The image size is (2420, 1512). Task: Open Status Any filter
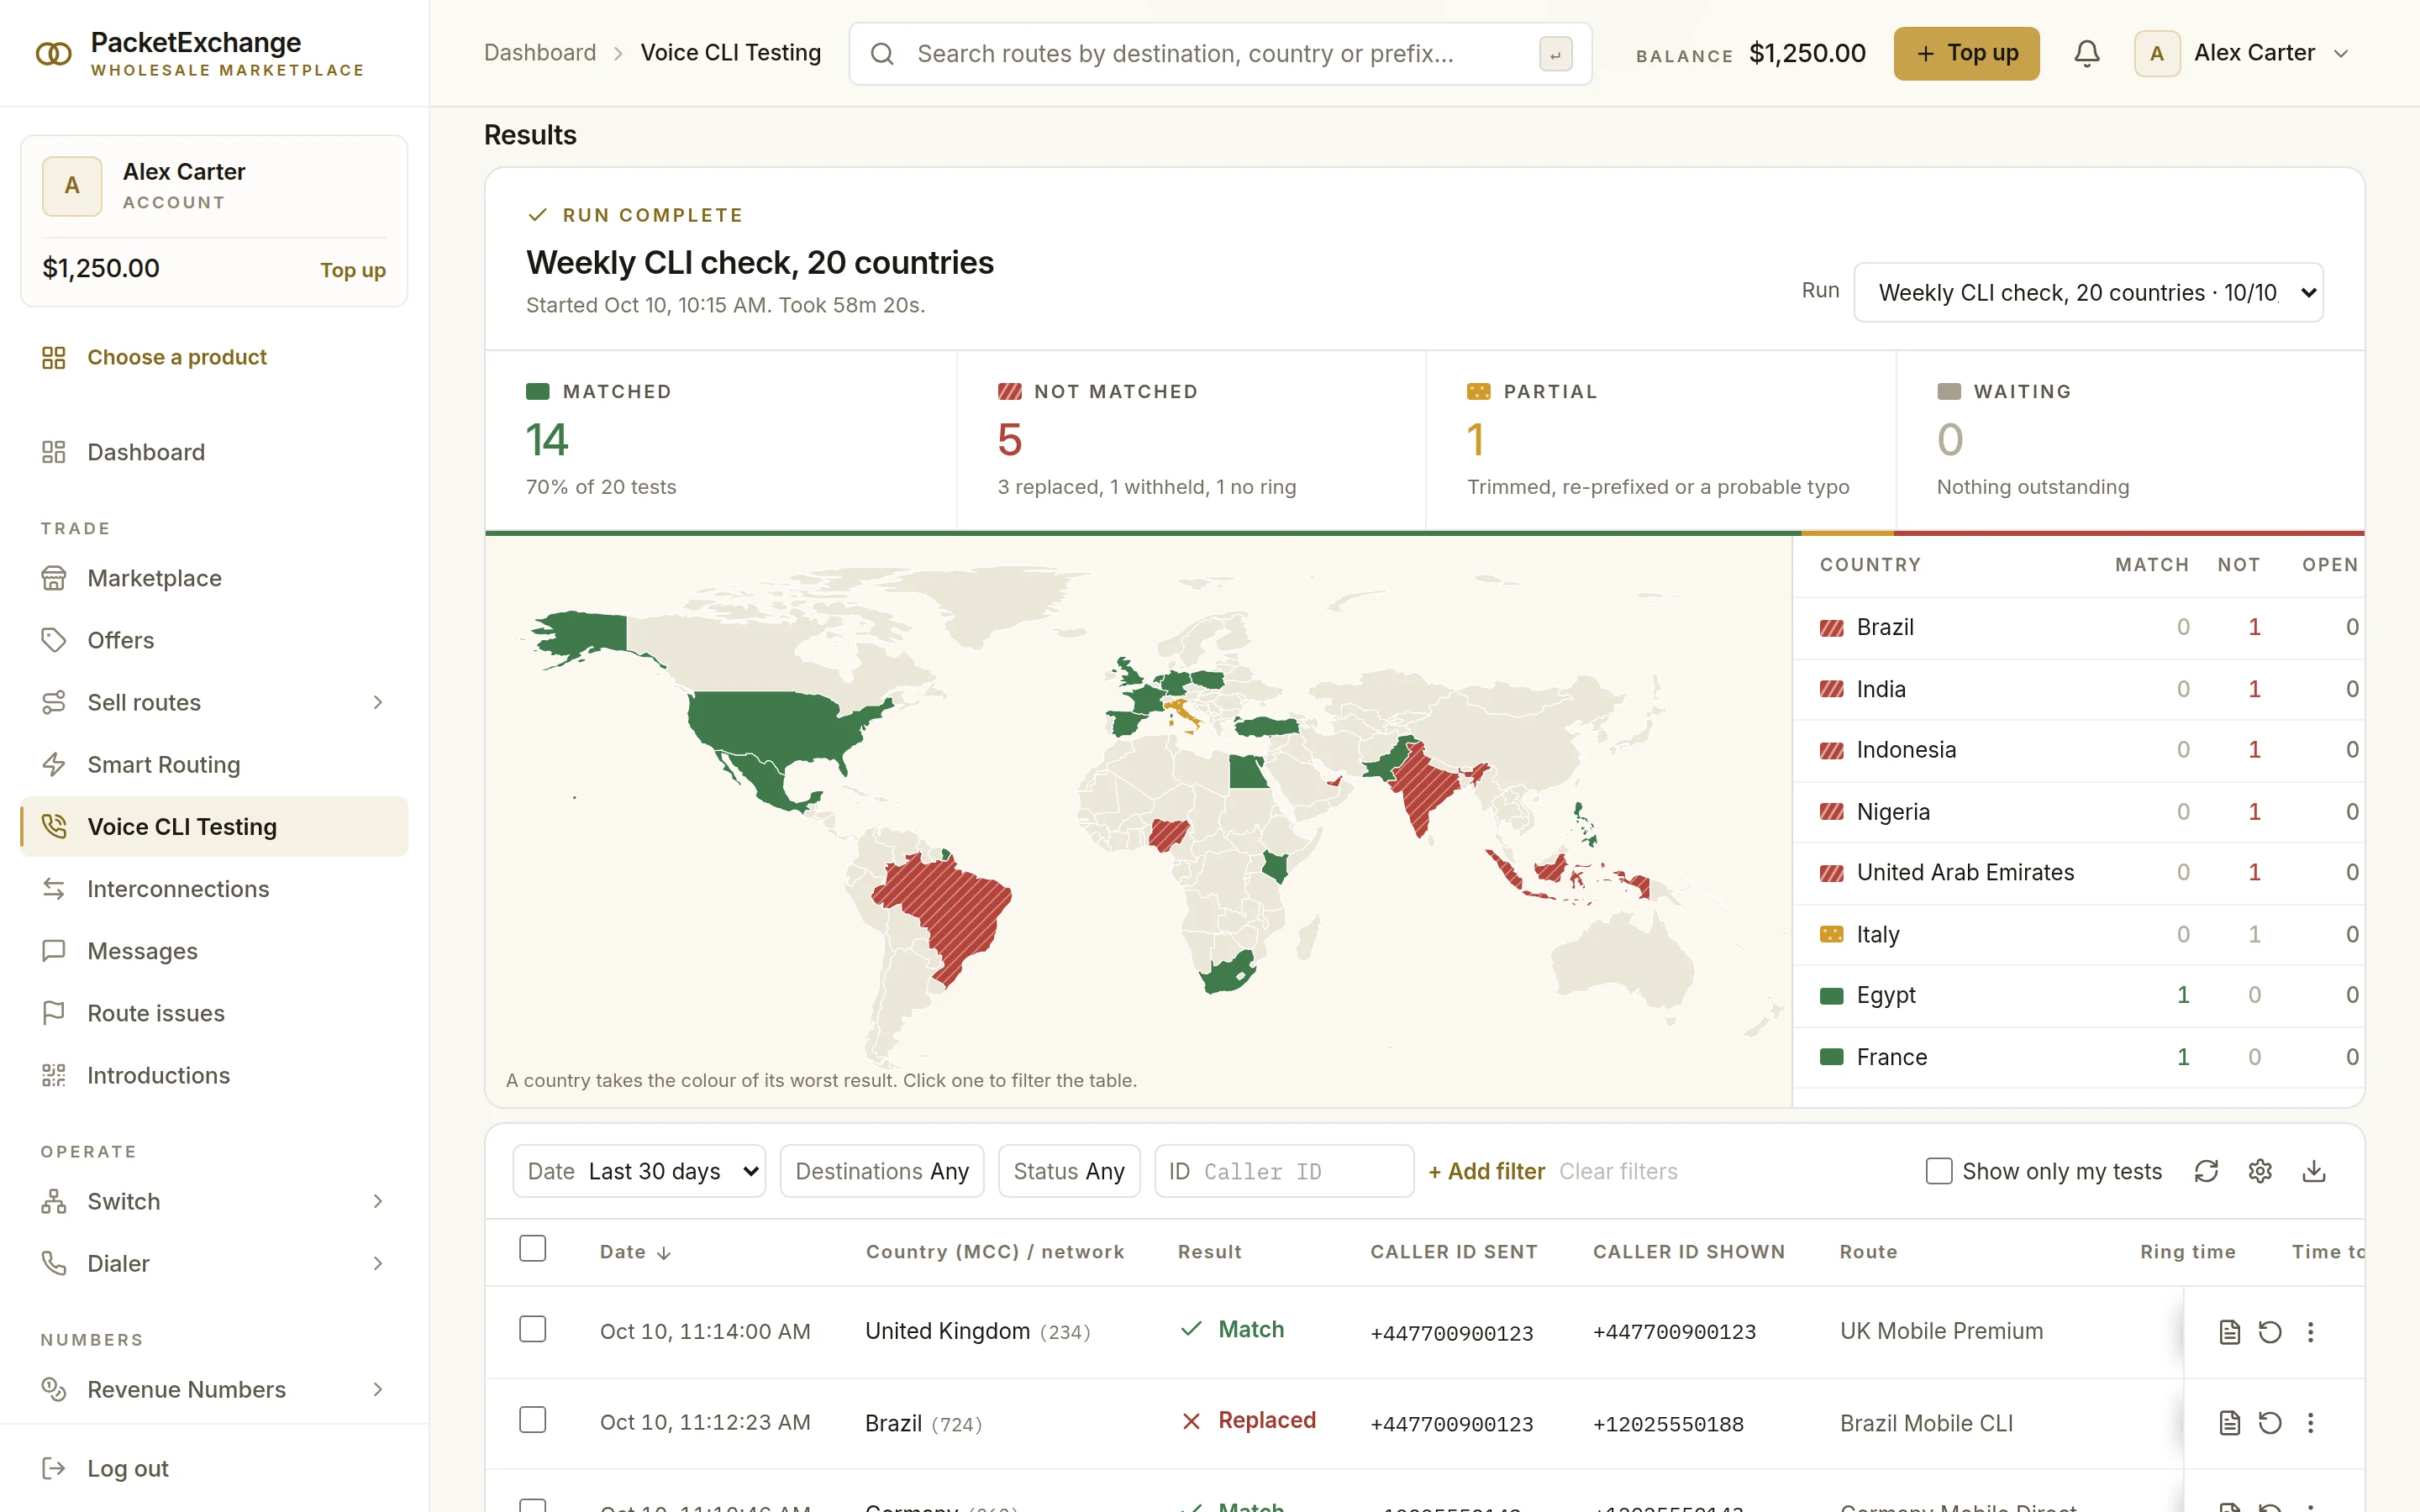[x=1069, y=1171]
